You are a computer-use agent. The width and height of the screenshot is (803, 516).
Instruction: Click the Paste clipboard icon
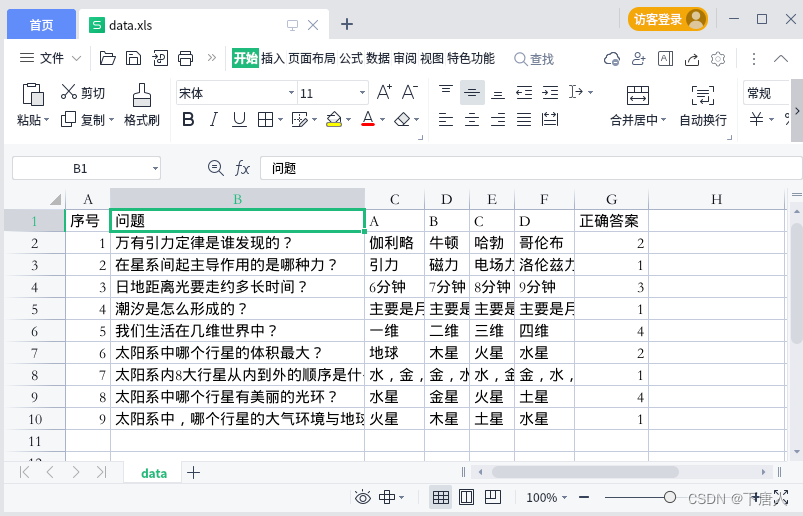pyautogui.click(x=33, y=94)
